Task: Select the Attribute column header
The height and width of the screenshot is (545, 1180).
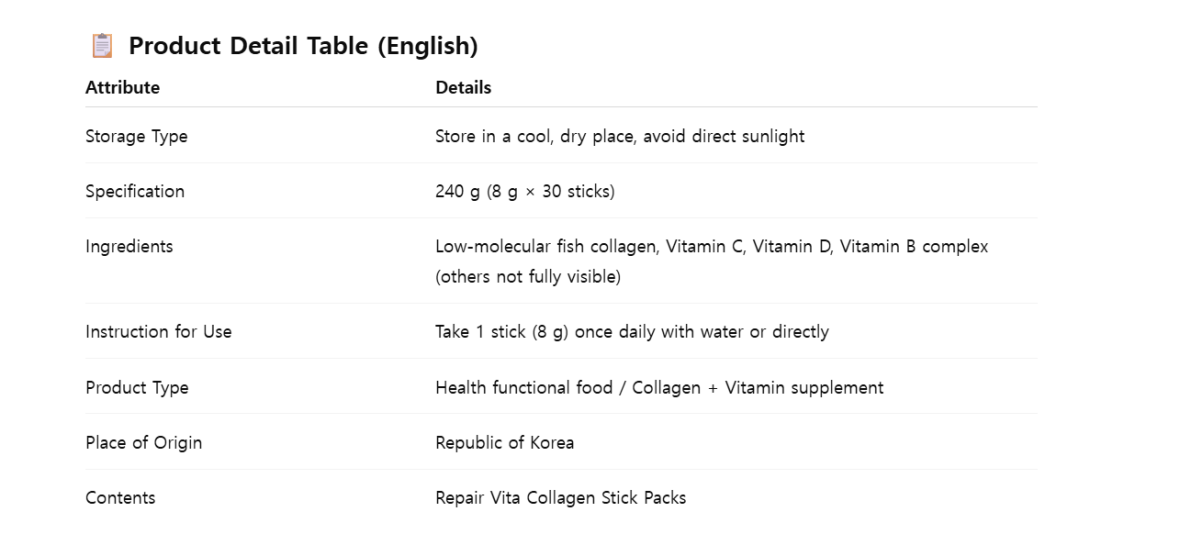Action: [x=122, y=87]
